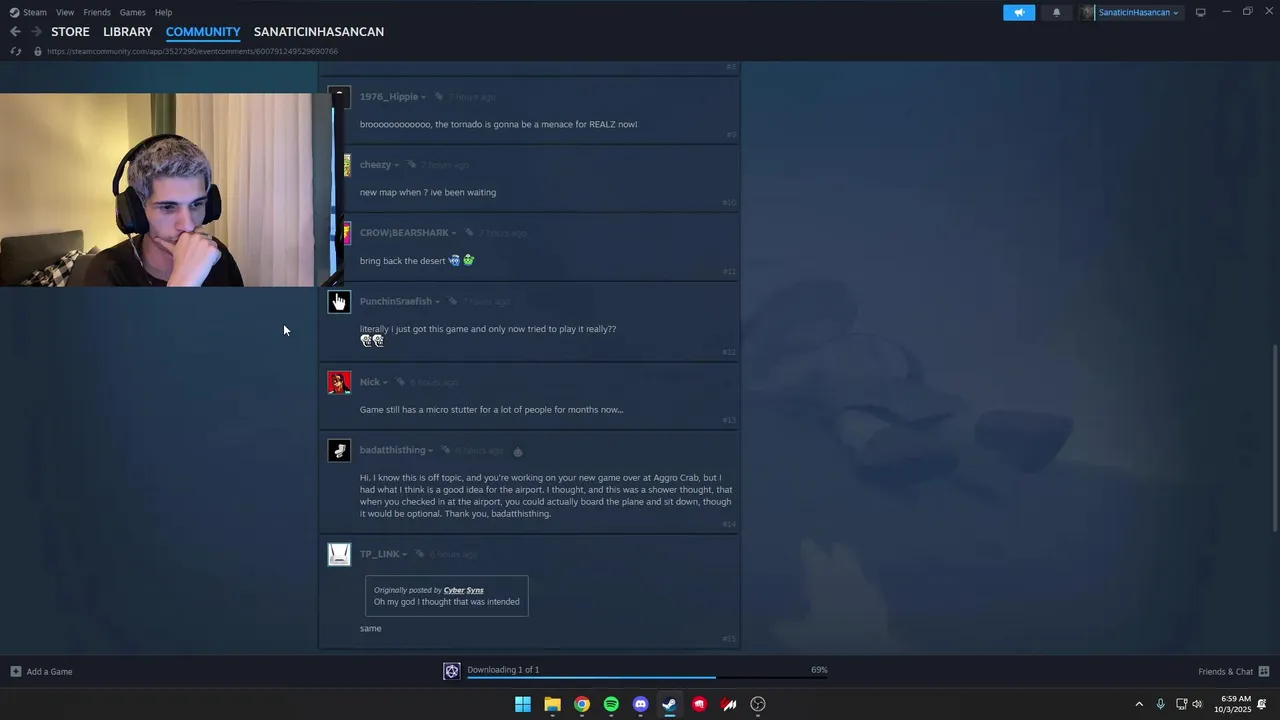Click the award icon on badatthisthing's comment
The image size is (1280, 720).
click(x=446, y=450)
